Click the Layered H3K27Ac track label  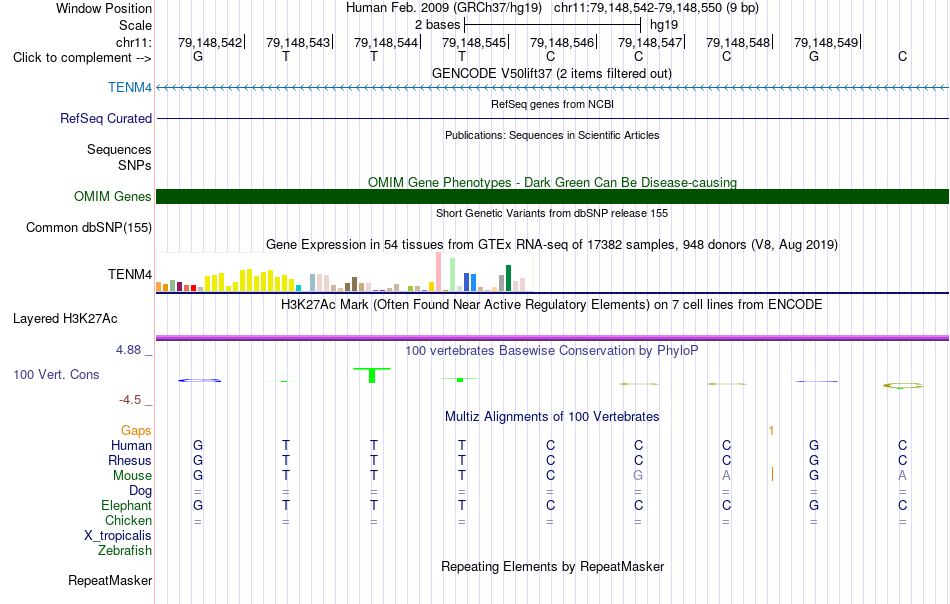point(65,319)
